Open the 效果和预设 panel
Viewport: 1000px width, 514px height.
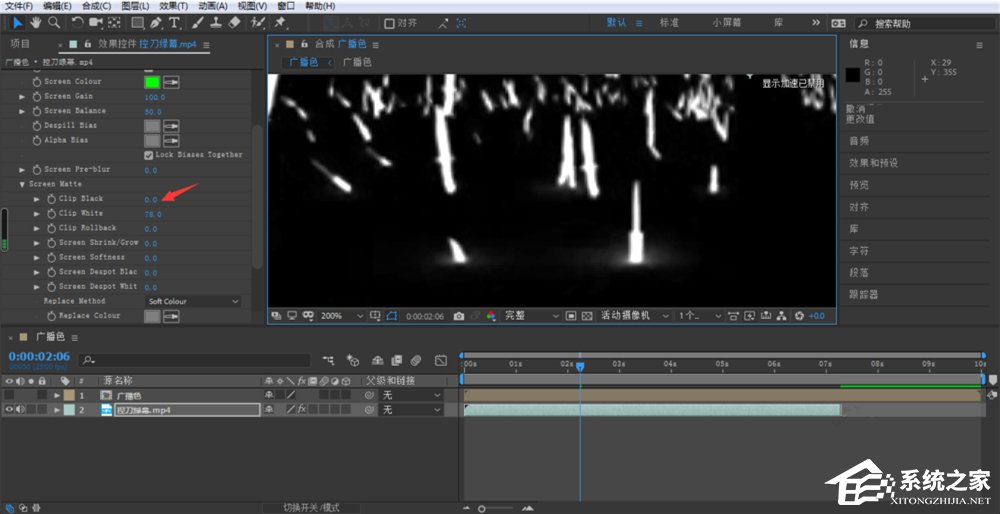873,162
